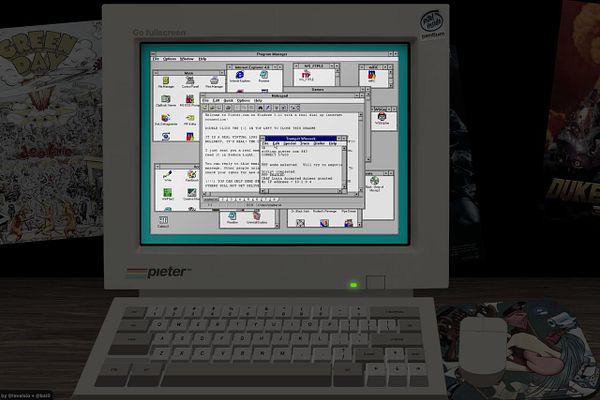Click 'My IP address' line in Trumpet Winsock
The width and height of the screenshot is (600, 400).
pyautogui.click(x=287, y=182)
